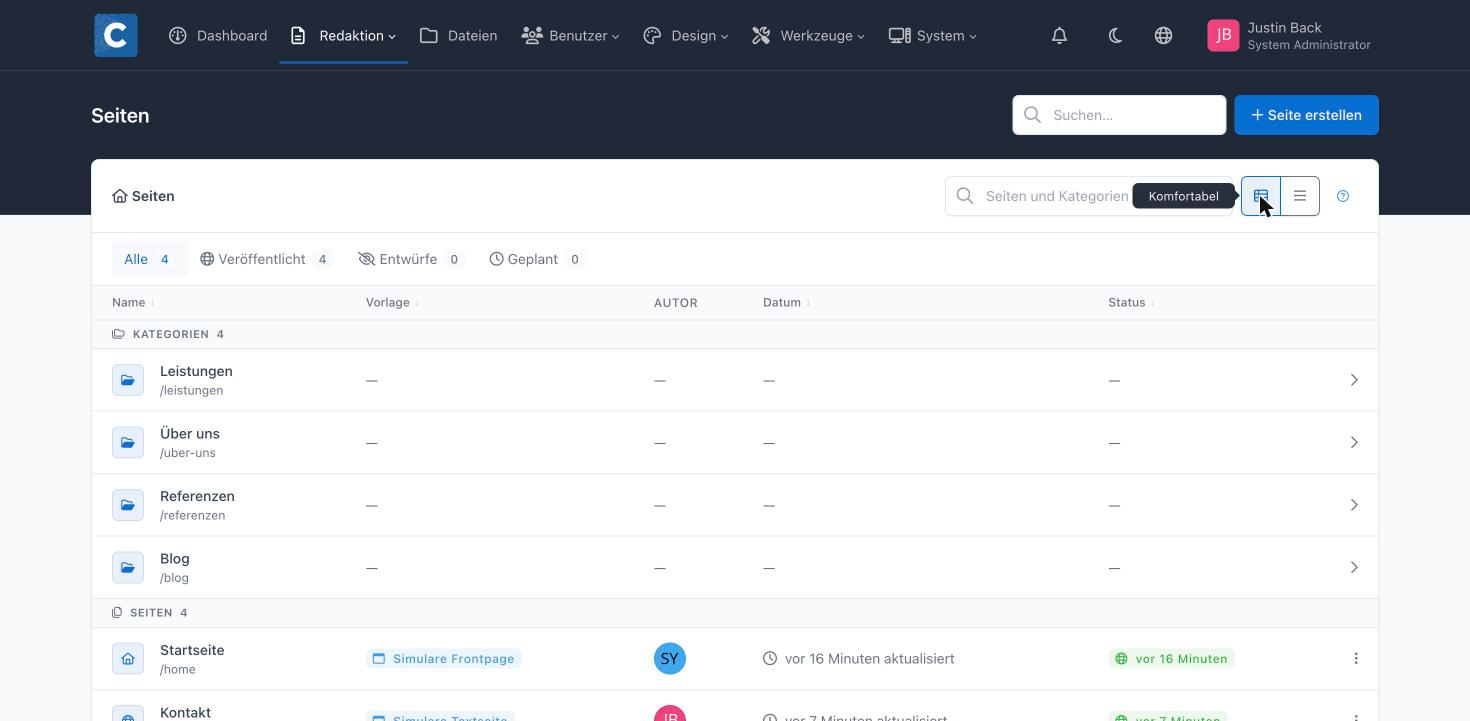Open the Startseite row three-dot menu
Screen dimensions: 1470x721
pyautogui.click(x=1356, y=658)
